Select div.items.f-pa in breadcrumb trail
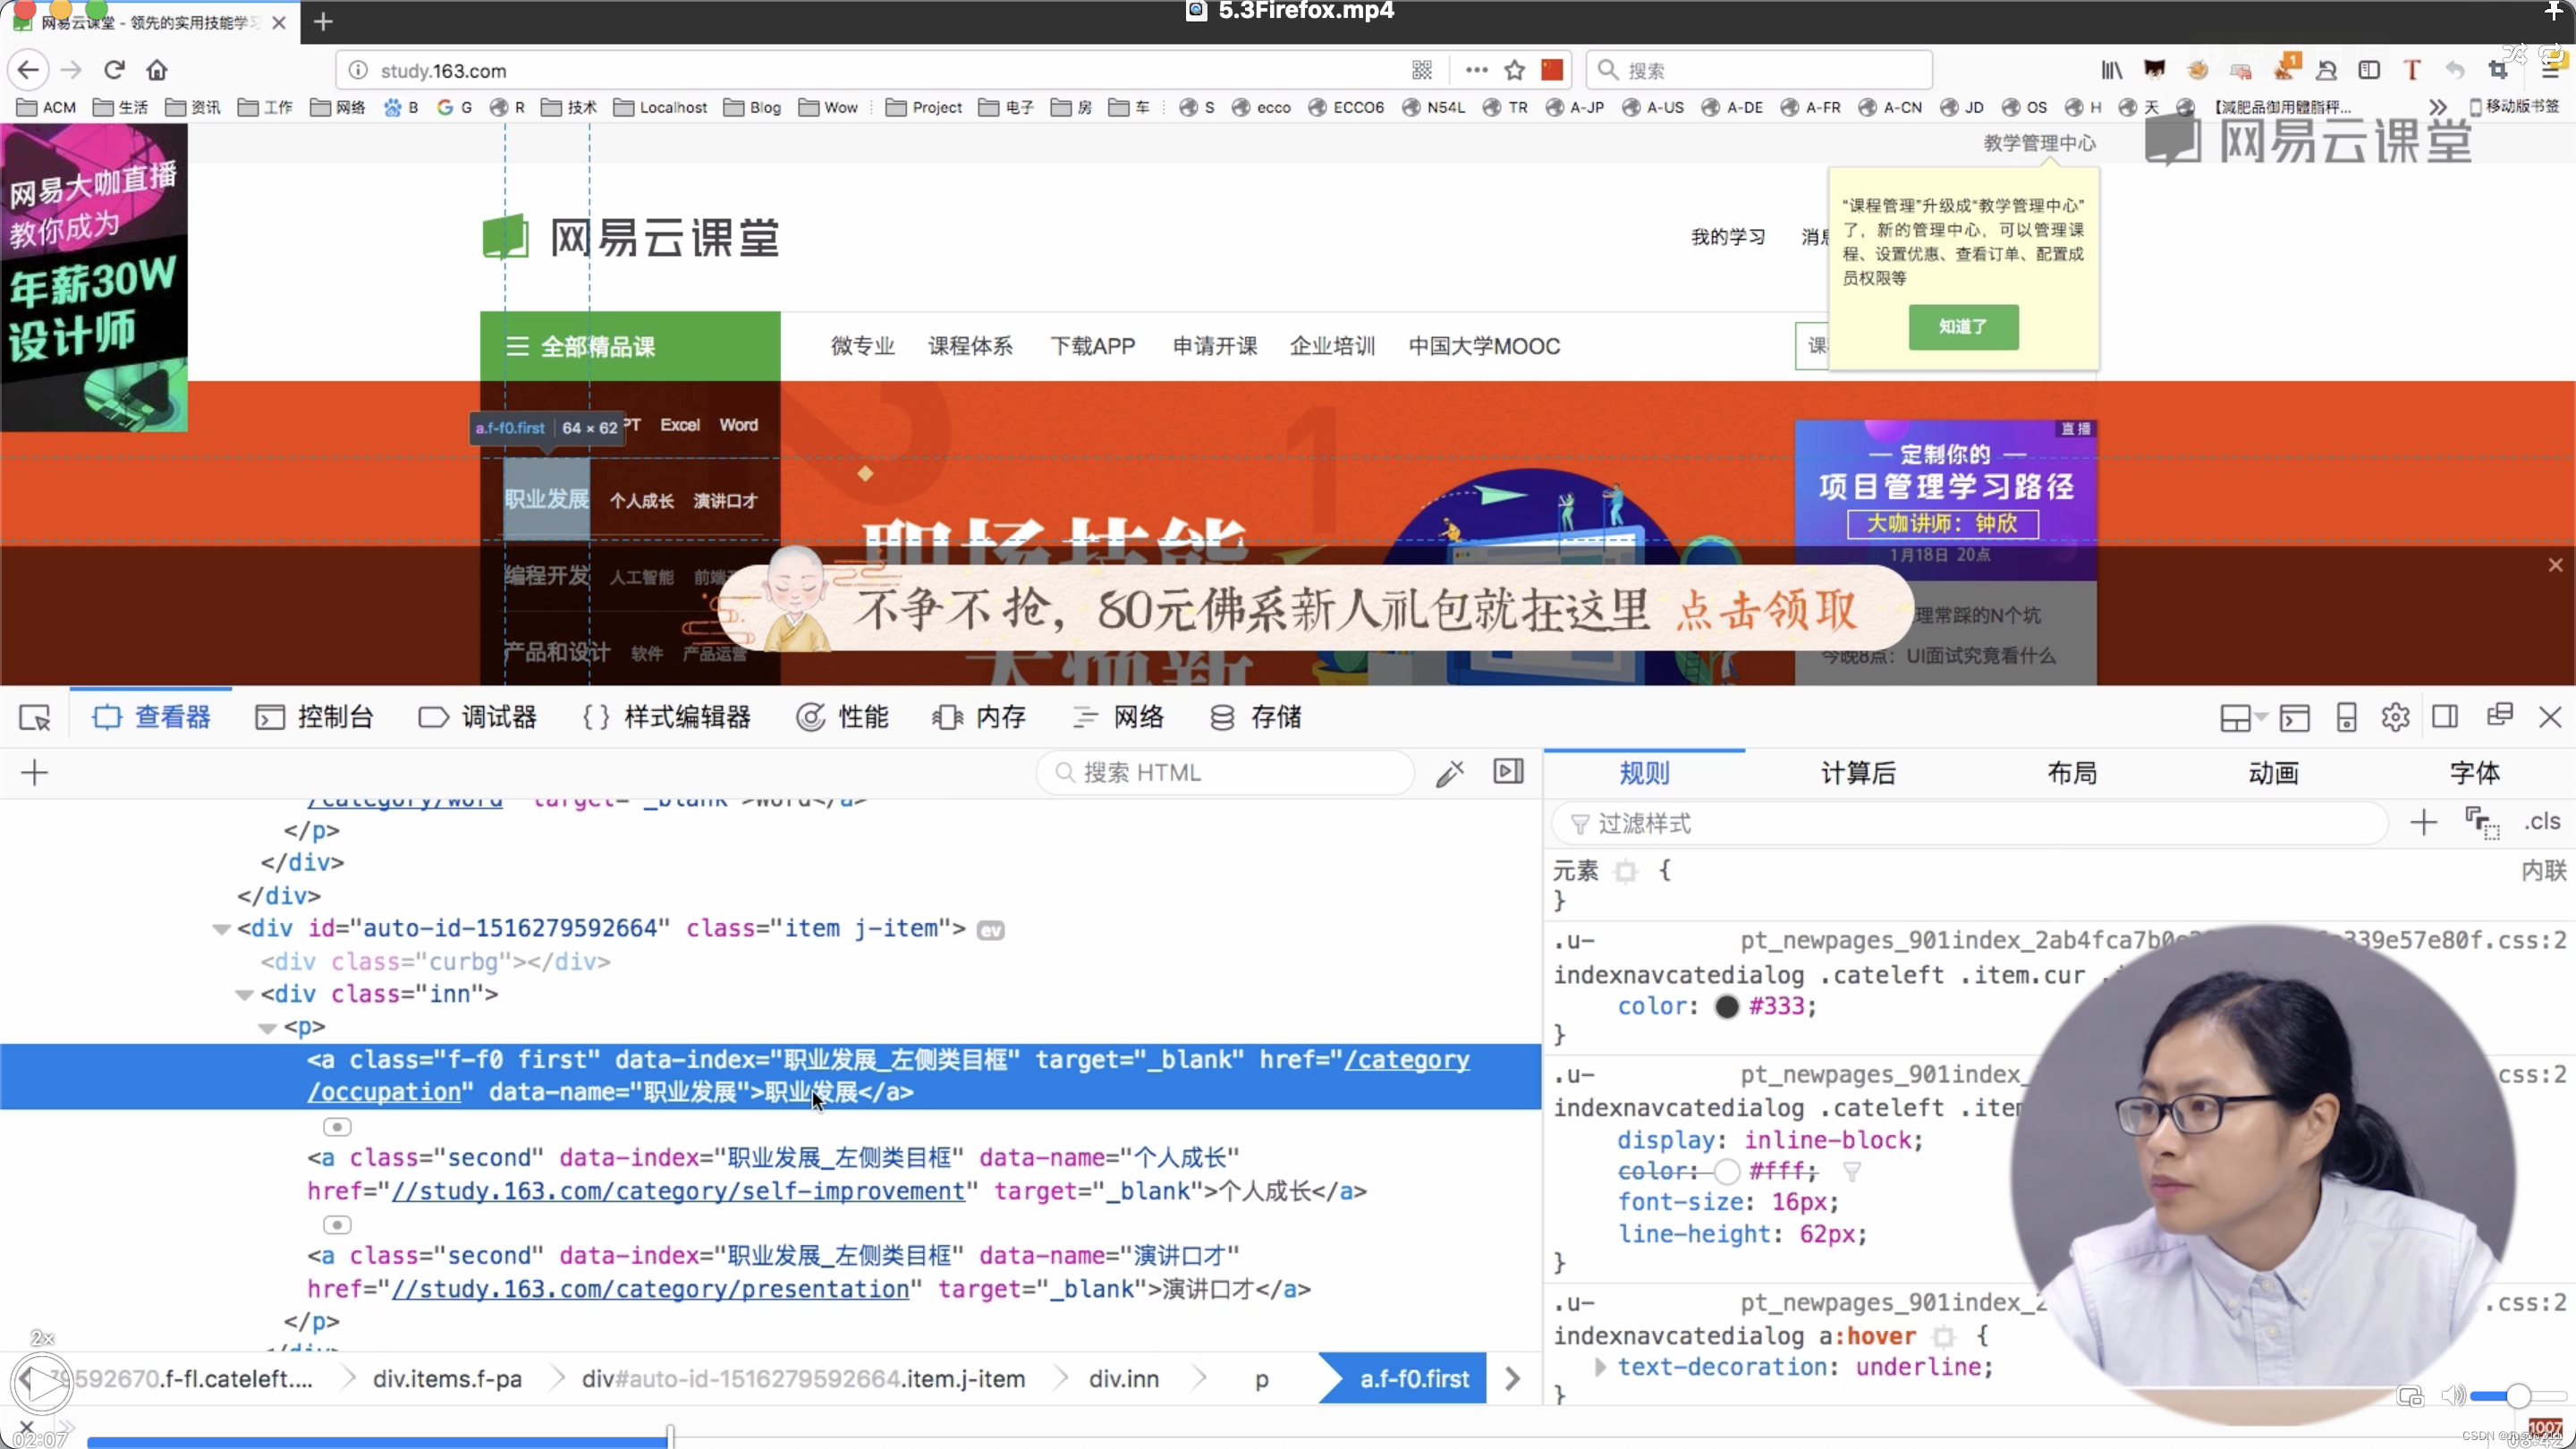This screenshot has height=1449, width=2576. pos(447,1379)
